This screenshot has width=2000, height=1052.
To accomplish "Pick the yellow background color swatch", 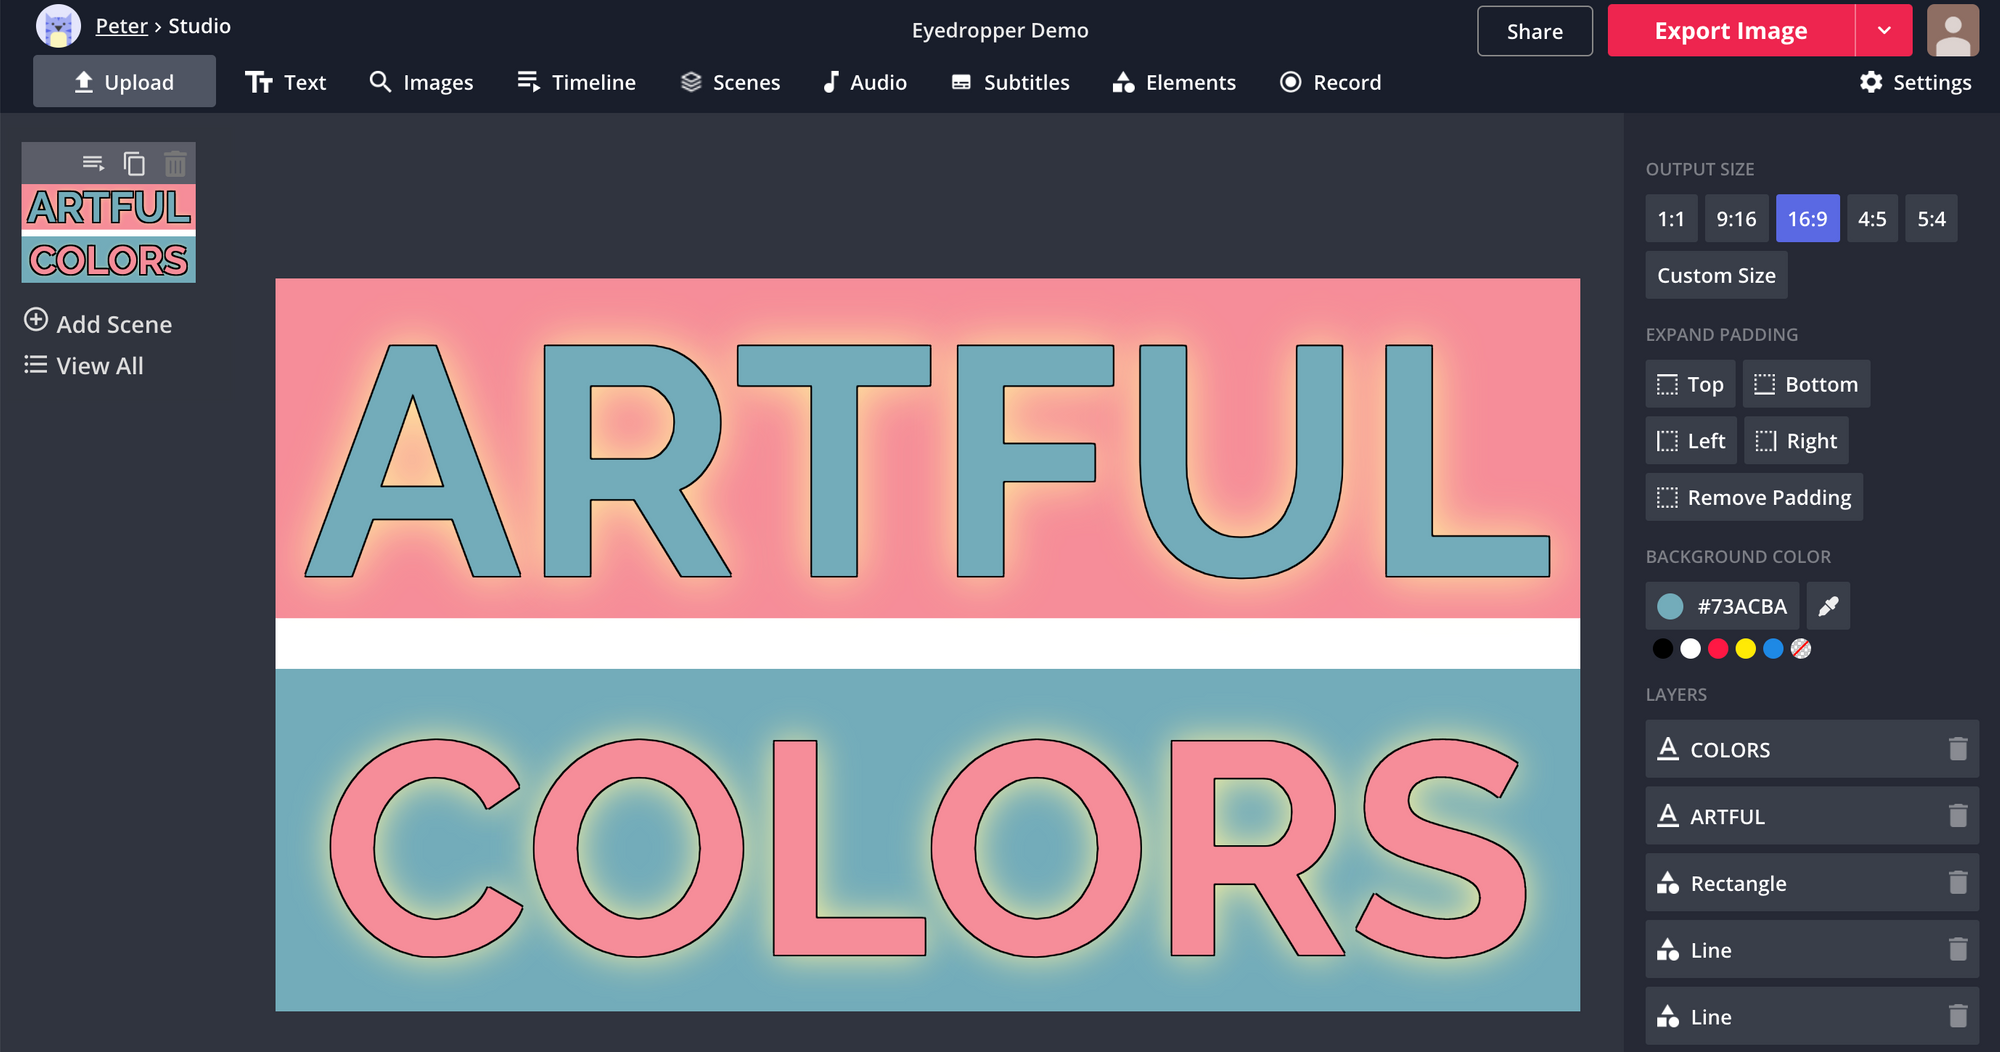I will pos(1745,649).
